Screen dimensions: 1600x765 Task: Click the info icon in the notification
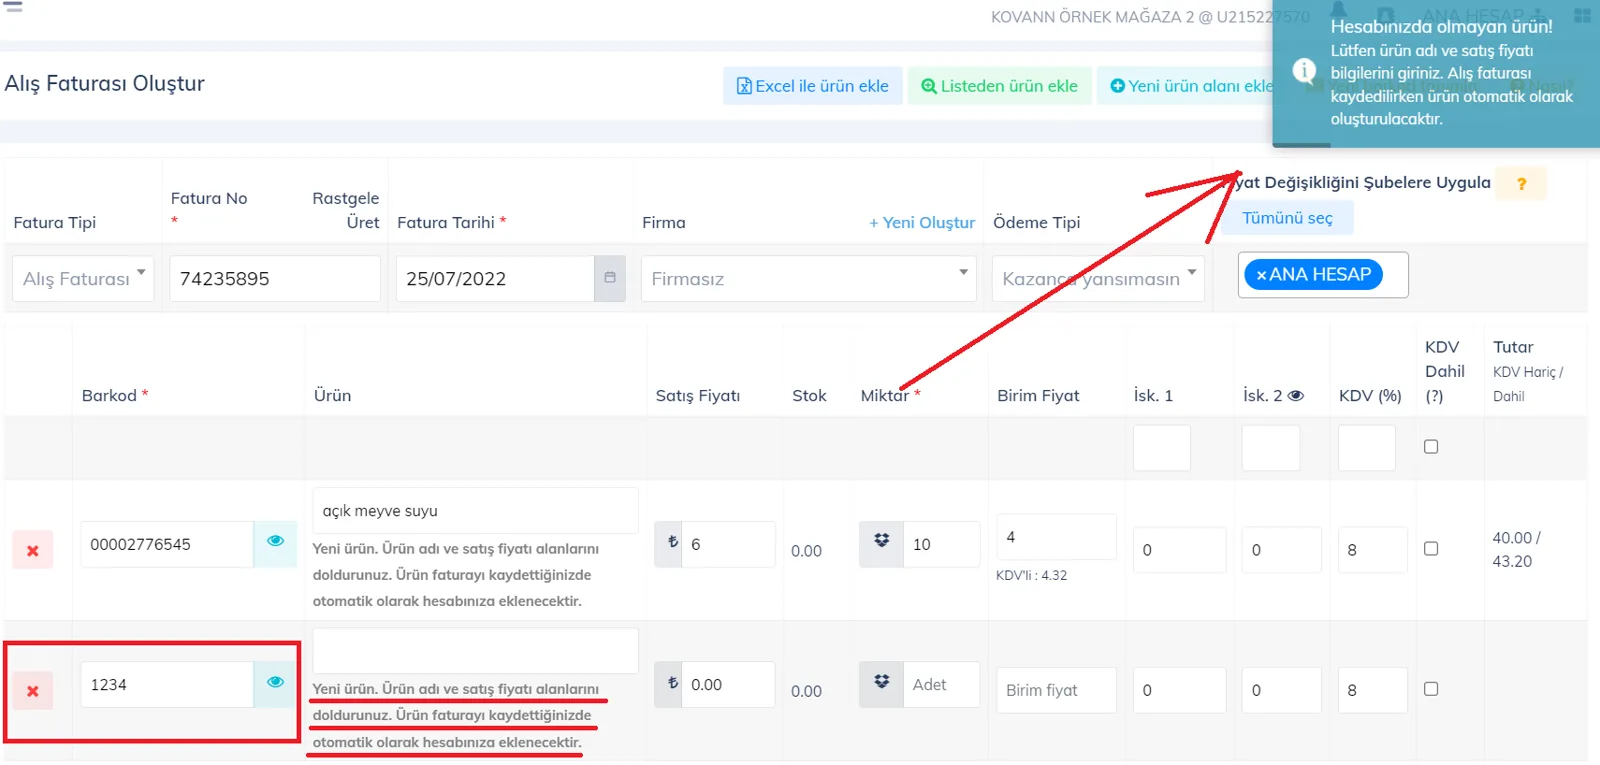[1304, 70]
